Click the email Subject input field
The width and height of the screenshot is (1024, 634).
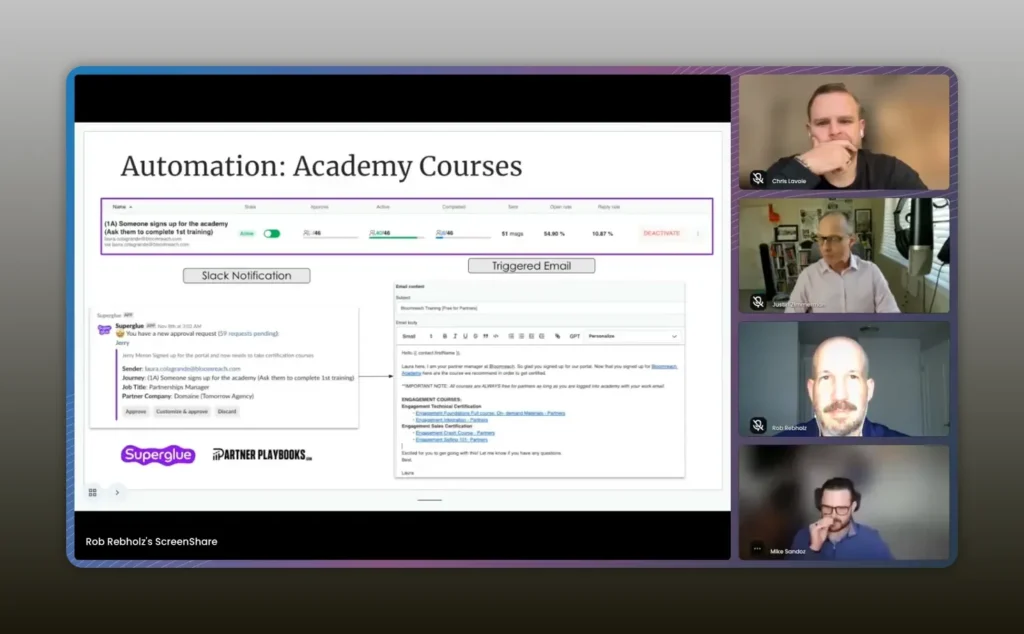pos(540,310)
